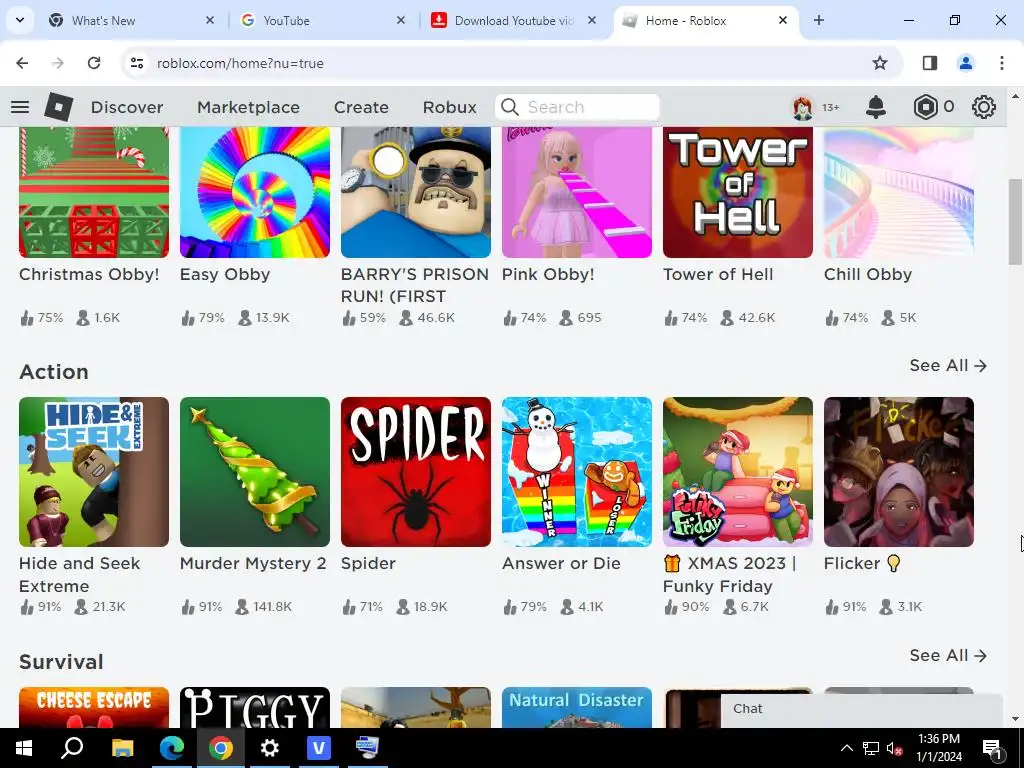Click the 13+ age label

pos(831,107)
